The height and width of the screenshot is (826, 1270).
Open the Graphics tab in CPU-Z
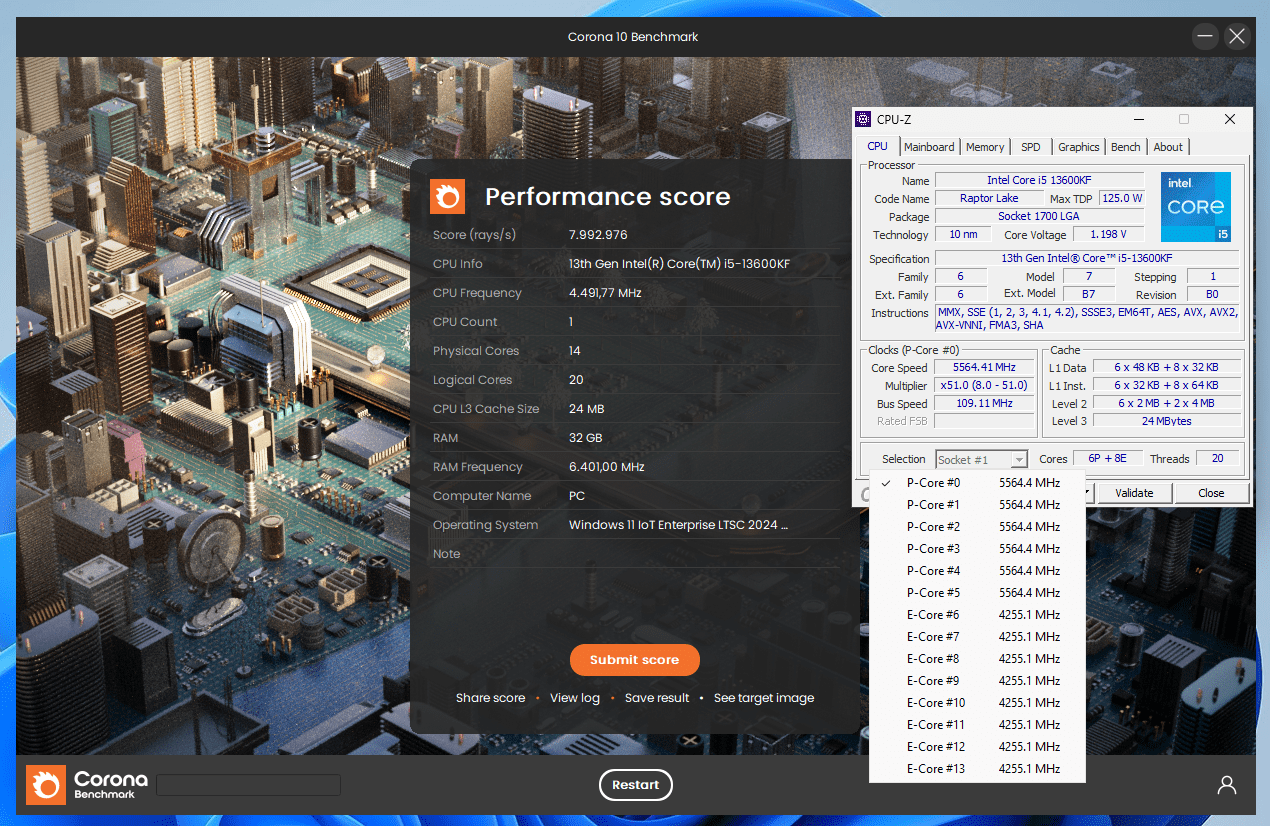coord(1079,147)
